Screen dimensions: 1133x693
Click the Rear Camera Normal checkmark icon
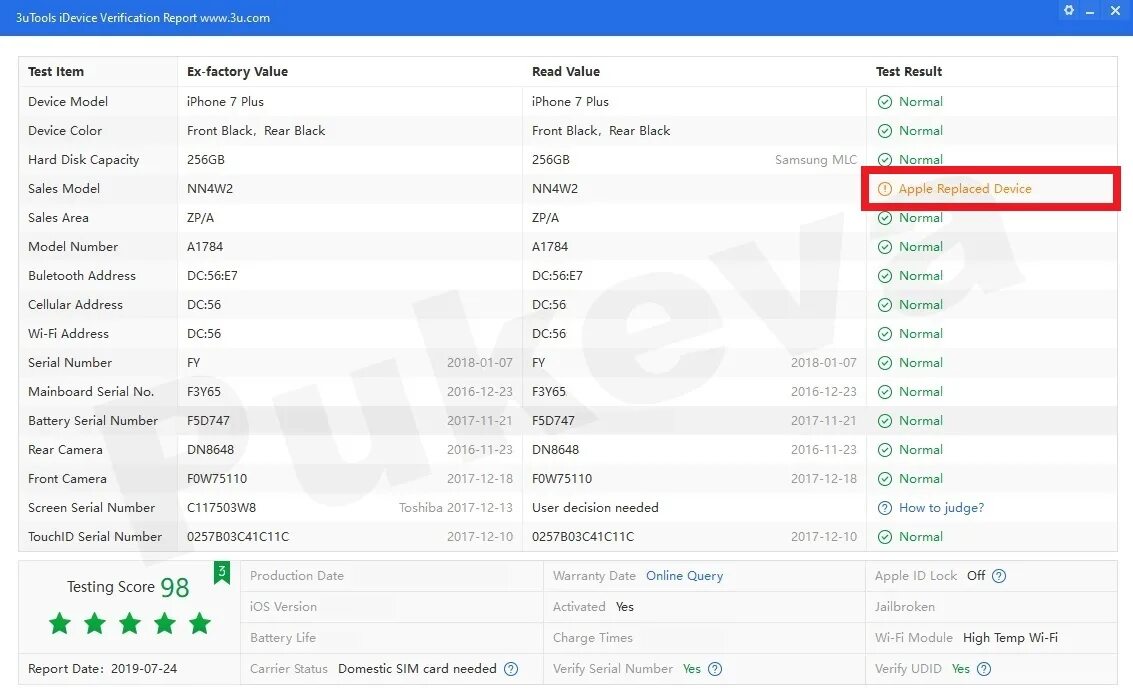[884, 450]
